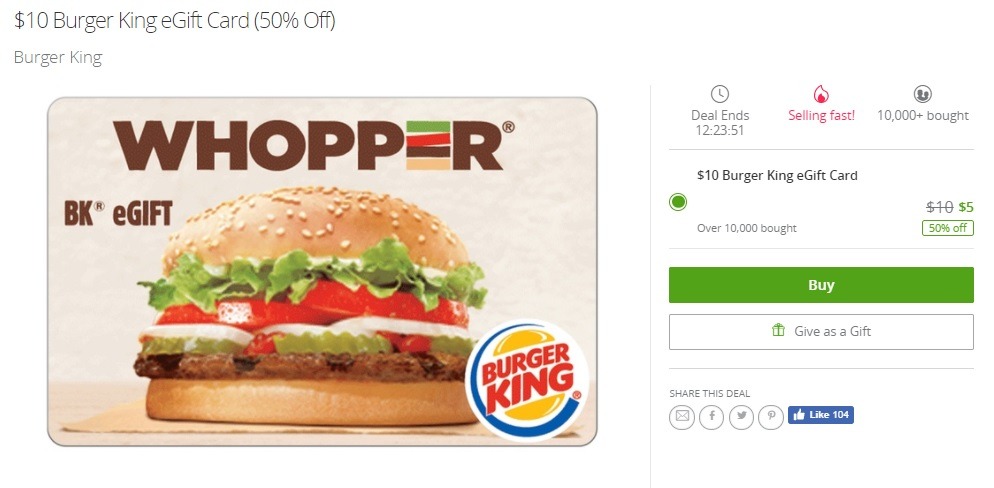This screenshot has height=488, width=994.
Task: Click gift box icon in Give as a Gift
Action: 778,330
